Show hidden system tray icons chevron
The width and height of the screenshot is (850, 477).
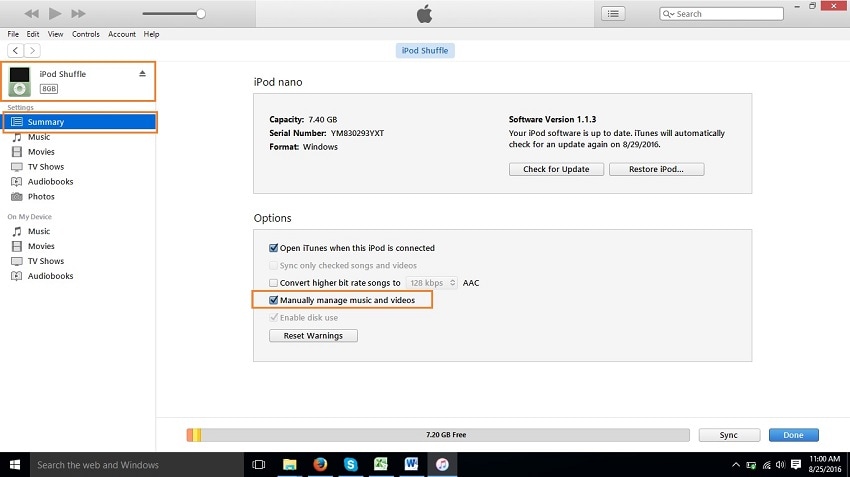coord(736,465)
